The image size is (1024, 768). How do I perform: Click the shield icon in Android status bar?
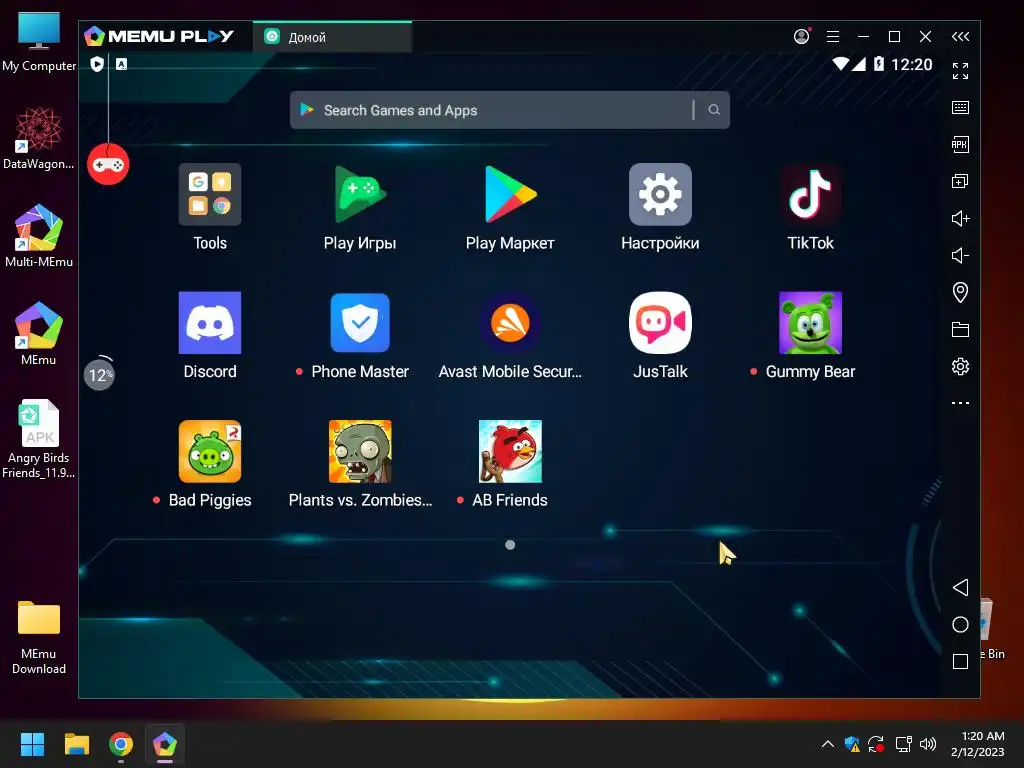click(x=97, y=64)
